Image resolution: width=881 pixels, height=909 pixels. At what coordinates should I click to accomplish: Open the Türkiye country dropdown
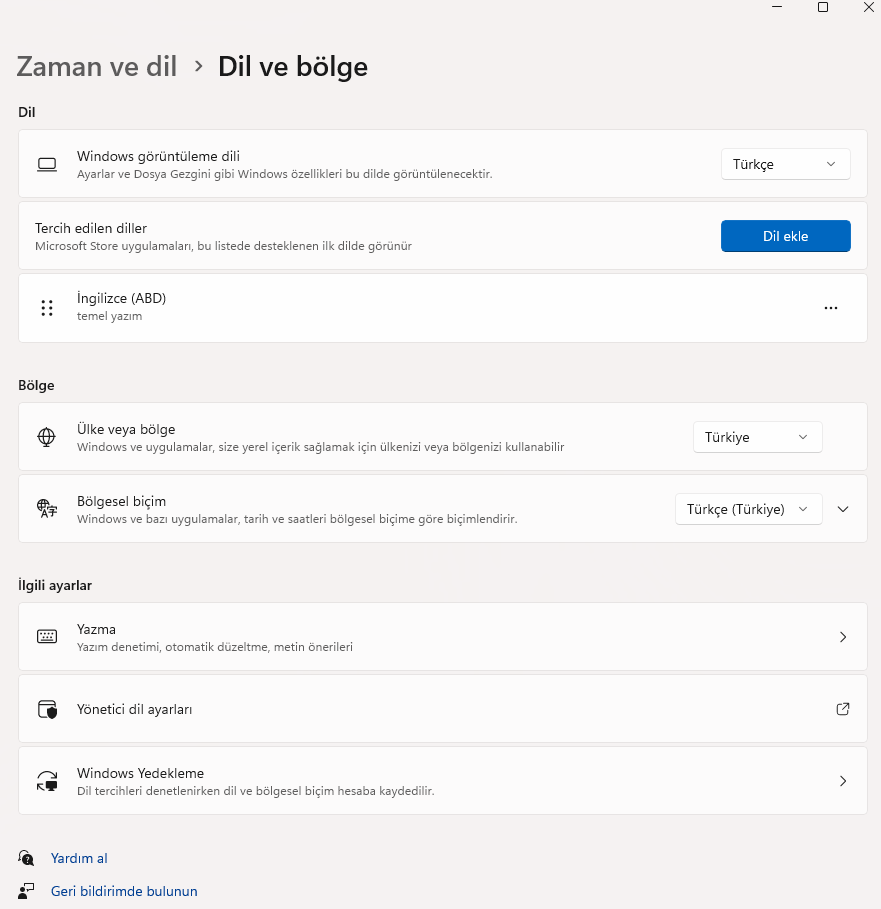click(757, 437)
